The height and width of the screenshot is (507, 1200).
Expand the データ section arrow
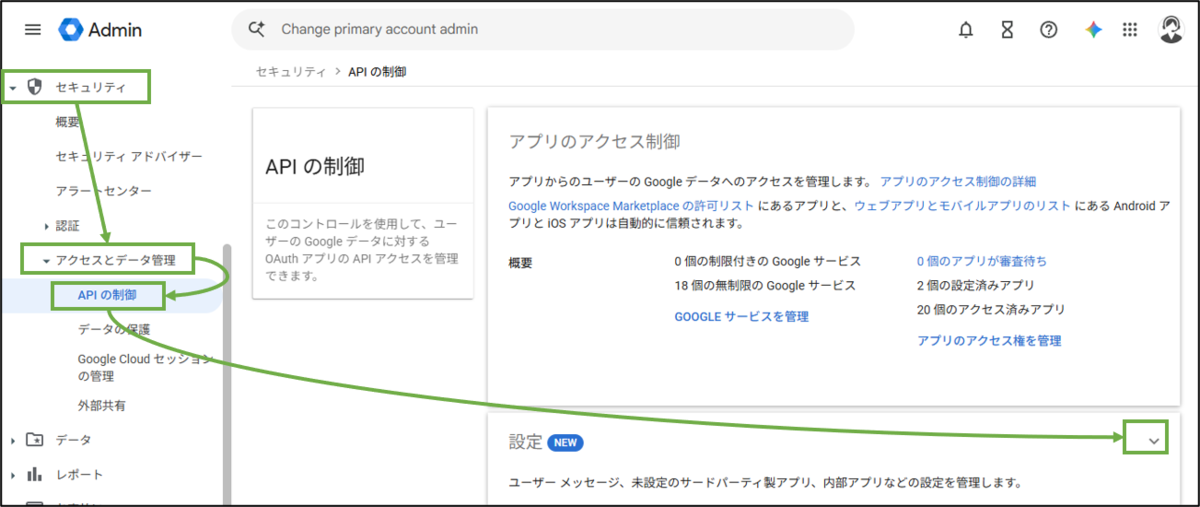point(13,440)
